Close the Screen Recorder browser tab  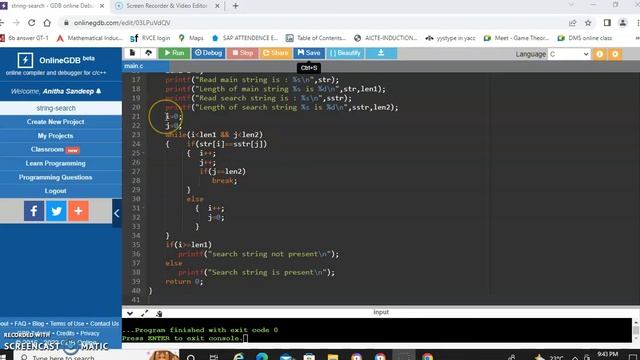click(x=217, y=6)
